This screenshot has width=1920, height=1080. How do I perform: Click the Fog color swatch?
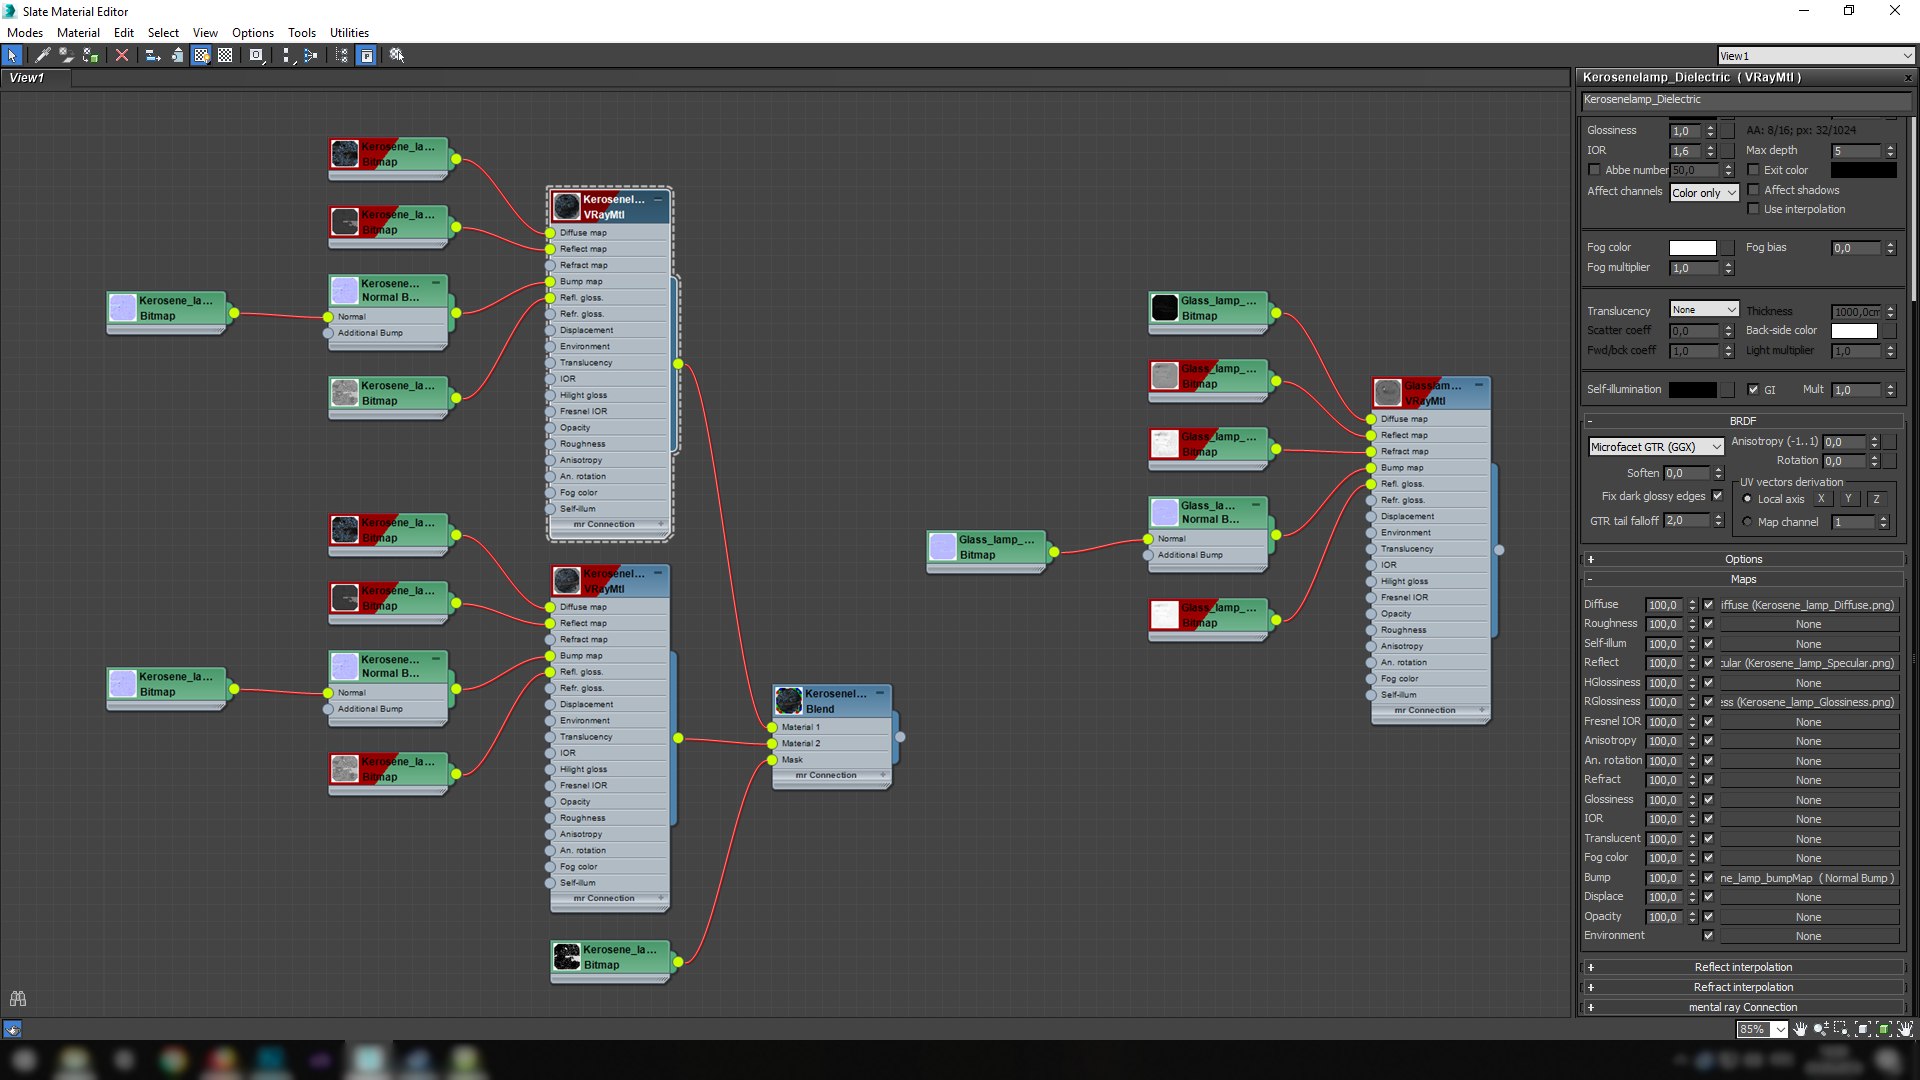1692,248
